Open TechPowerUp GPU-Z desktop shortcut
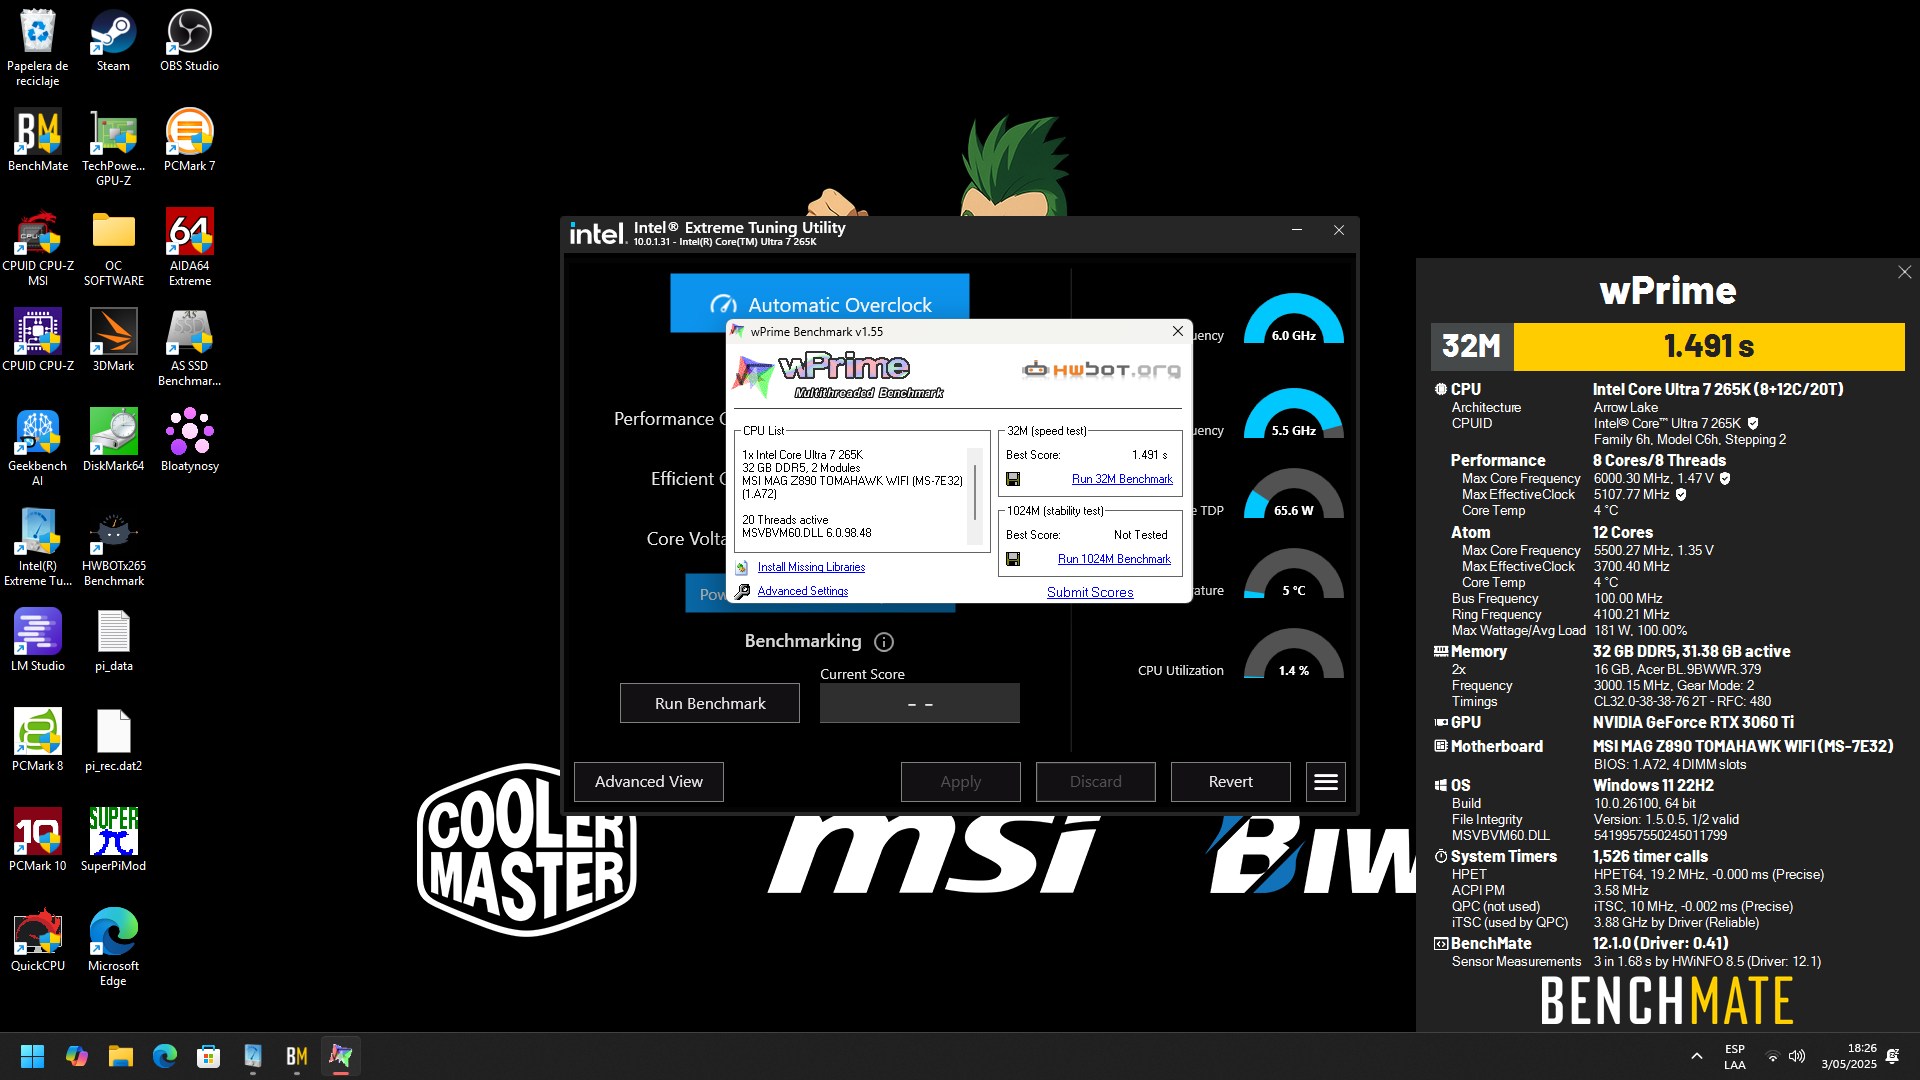 [113, 148]
